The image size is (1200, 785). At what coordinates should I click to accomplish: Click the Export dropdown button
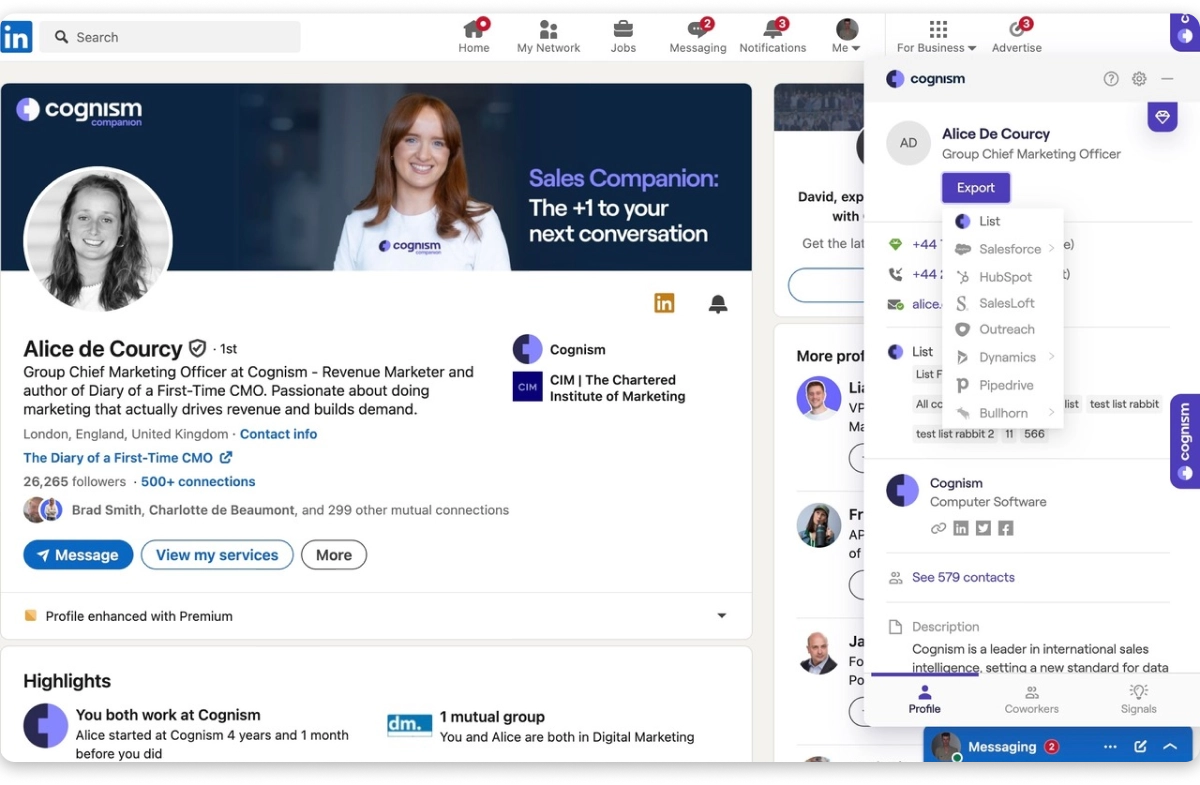(976, 188)
